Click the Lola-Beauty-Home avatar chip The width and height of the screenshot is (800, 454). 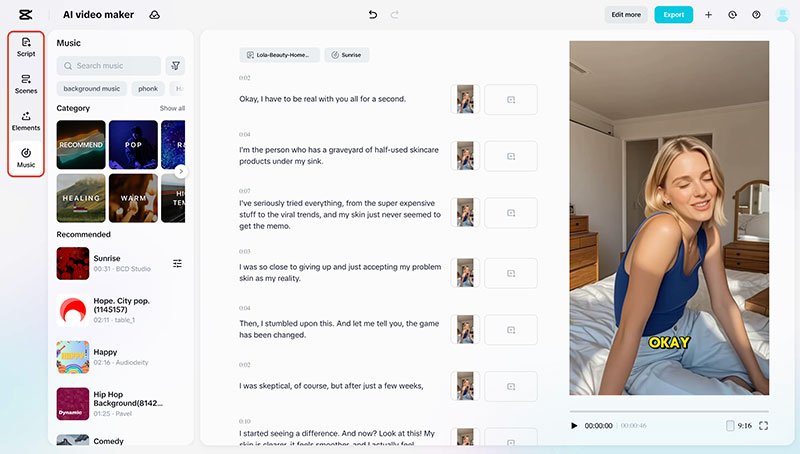280,55
